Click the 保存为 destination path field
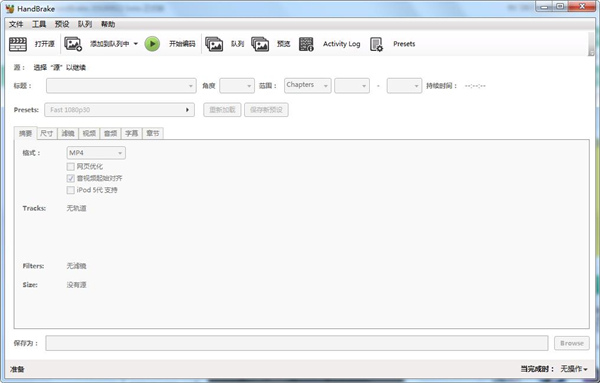The width and height of the screenshot is (600, 383). point(297,343)
